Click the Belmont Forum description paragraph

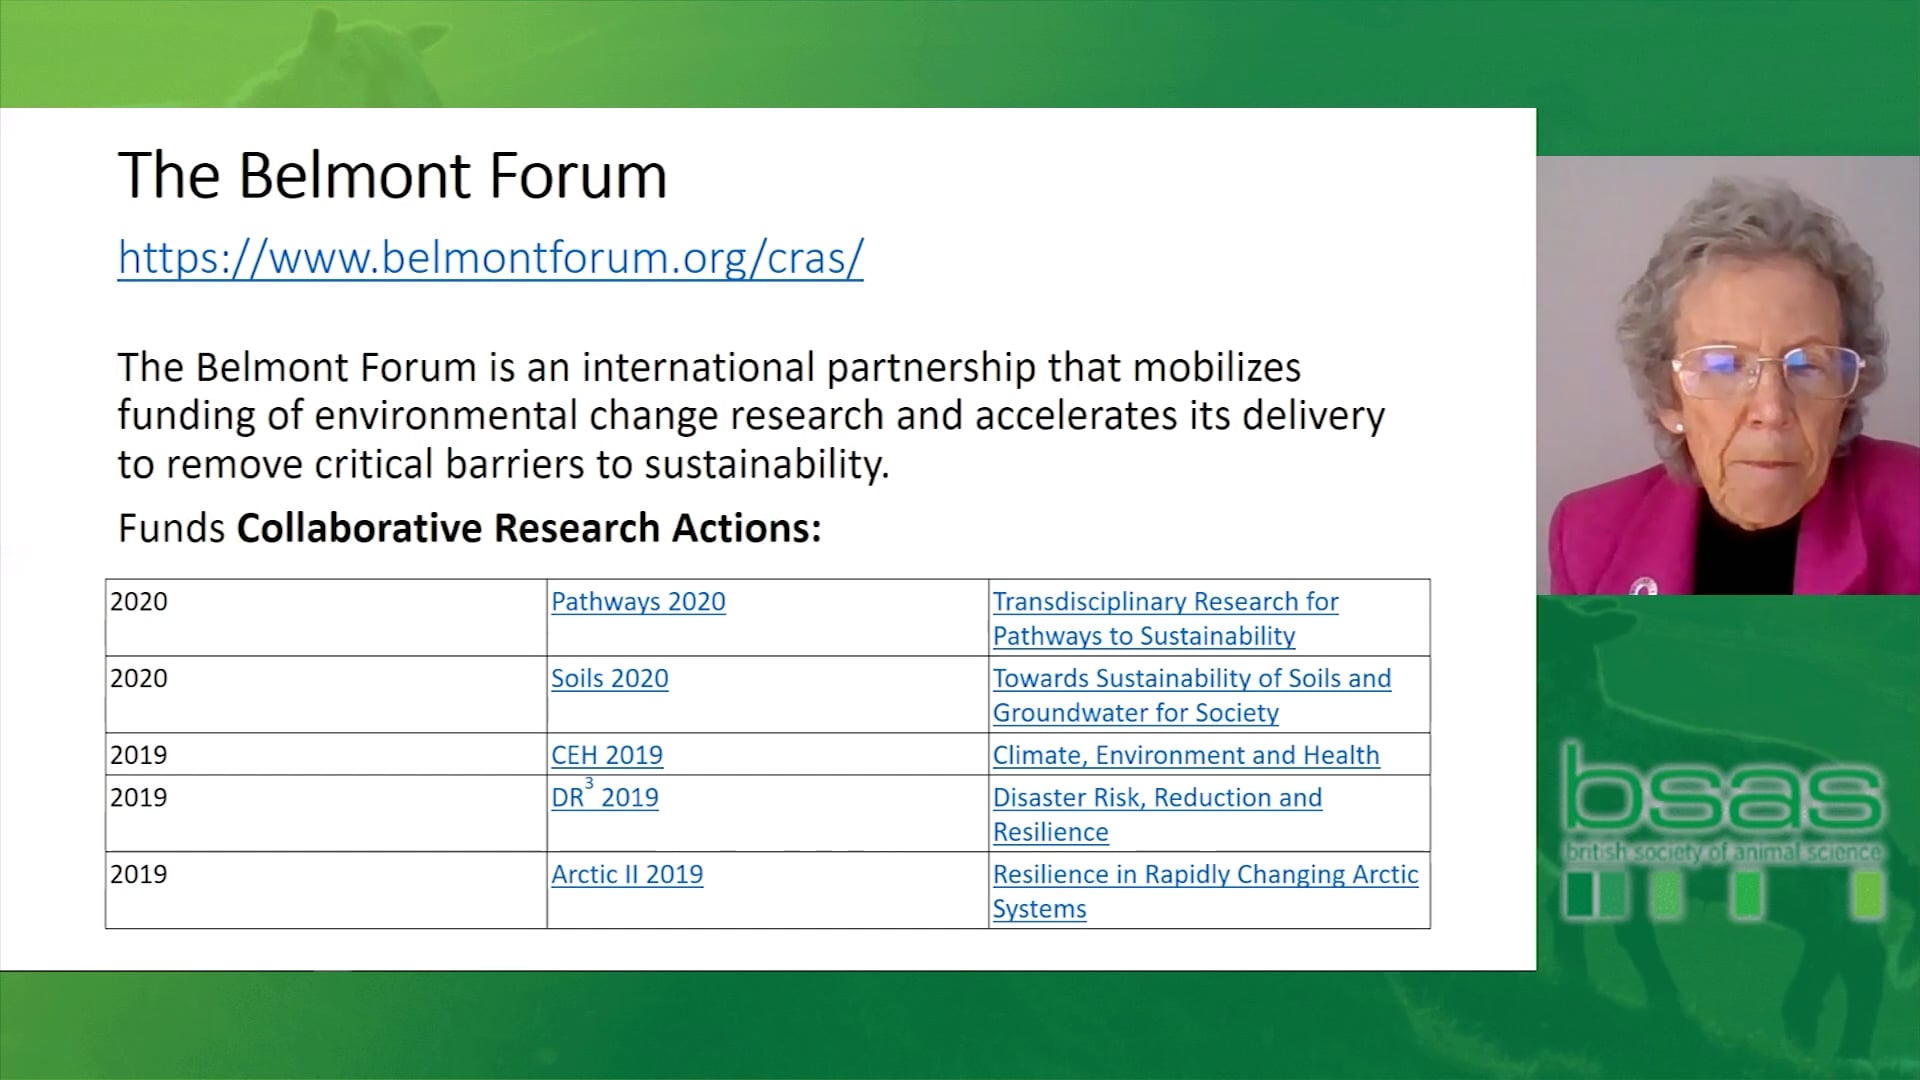(x=750, y=416)
